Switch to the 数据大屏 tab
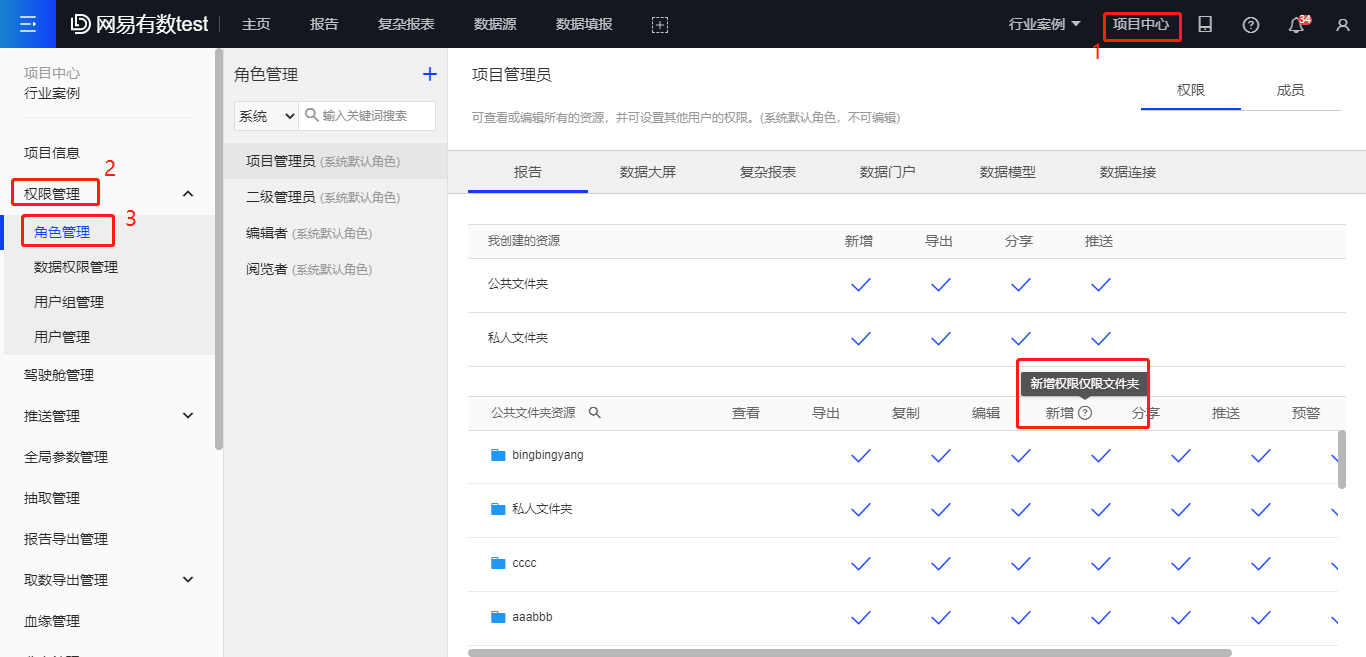Image resolution: width=1366 pixels, height=657 pixels. pos(648,172)
